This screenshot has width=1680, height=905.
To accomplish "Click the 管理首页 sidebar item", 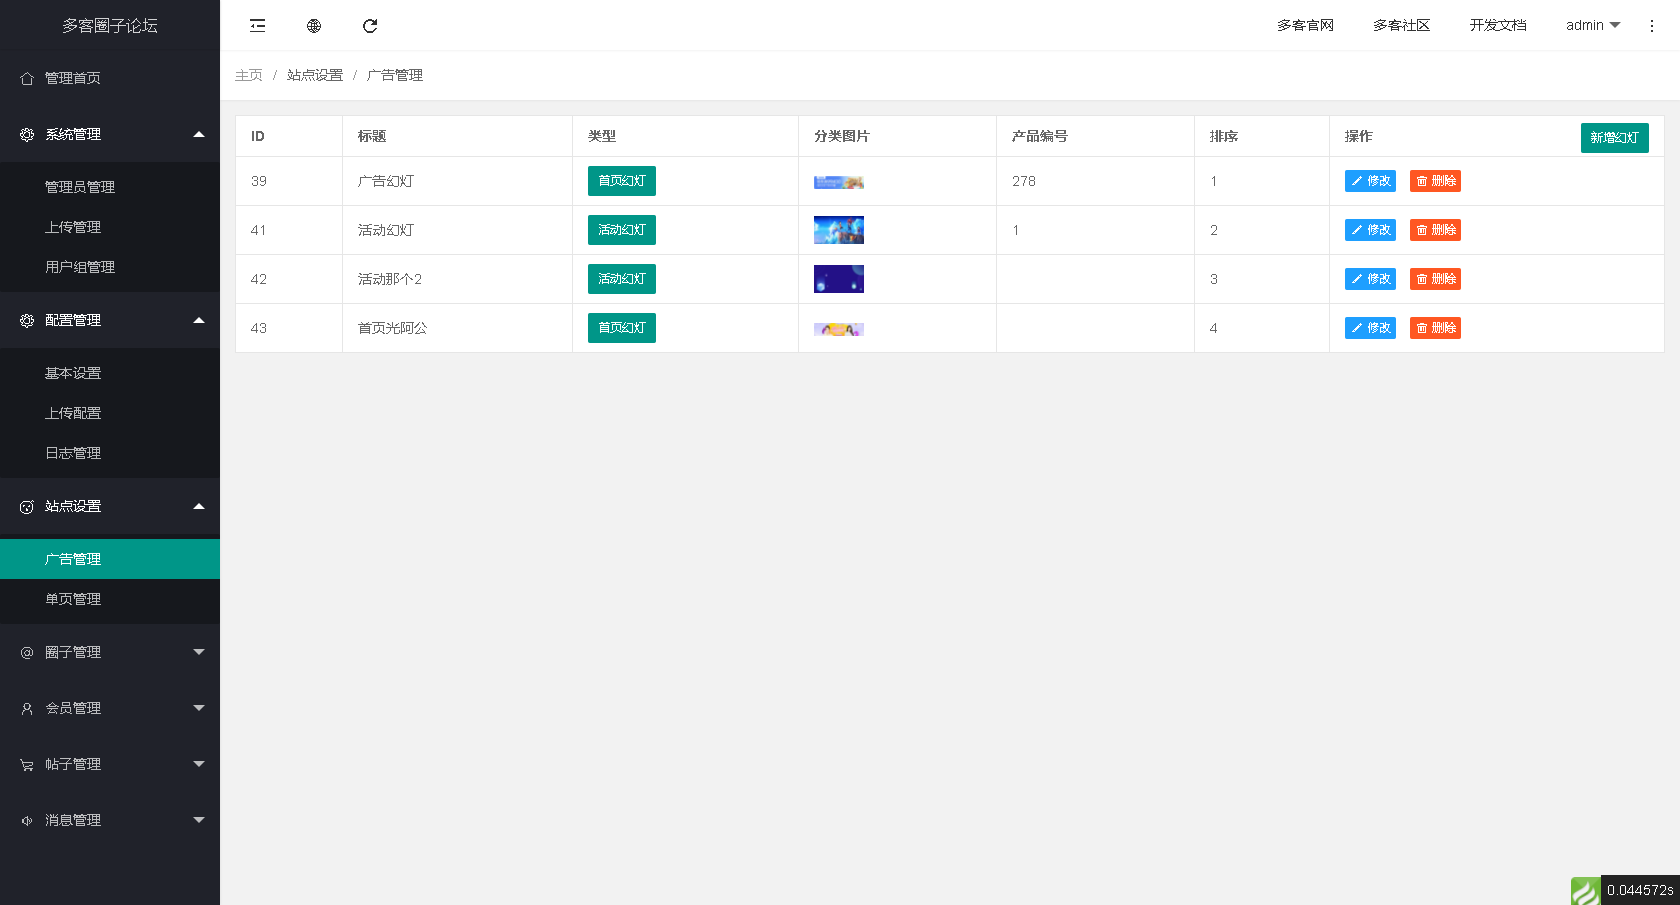I will pos(110,78).
